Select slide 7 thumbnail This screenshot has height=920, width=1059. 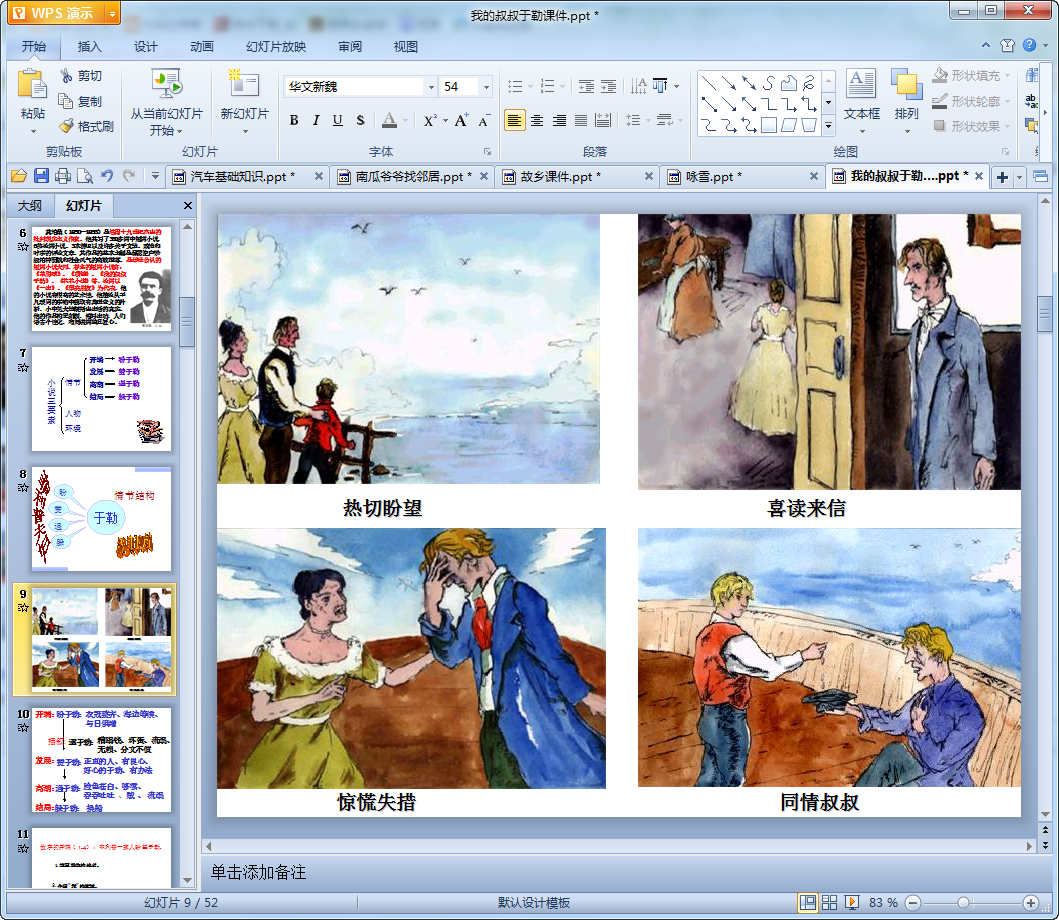tap(101, 399)
